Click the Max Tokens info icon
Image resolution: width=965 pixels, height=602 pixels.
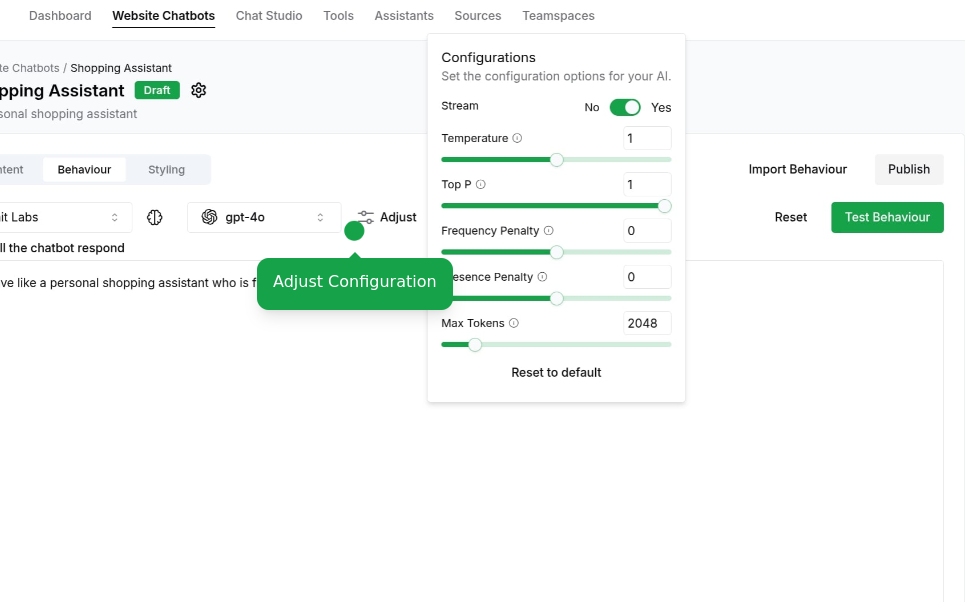[x=513, y=323]
